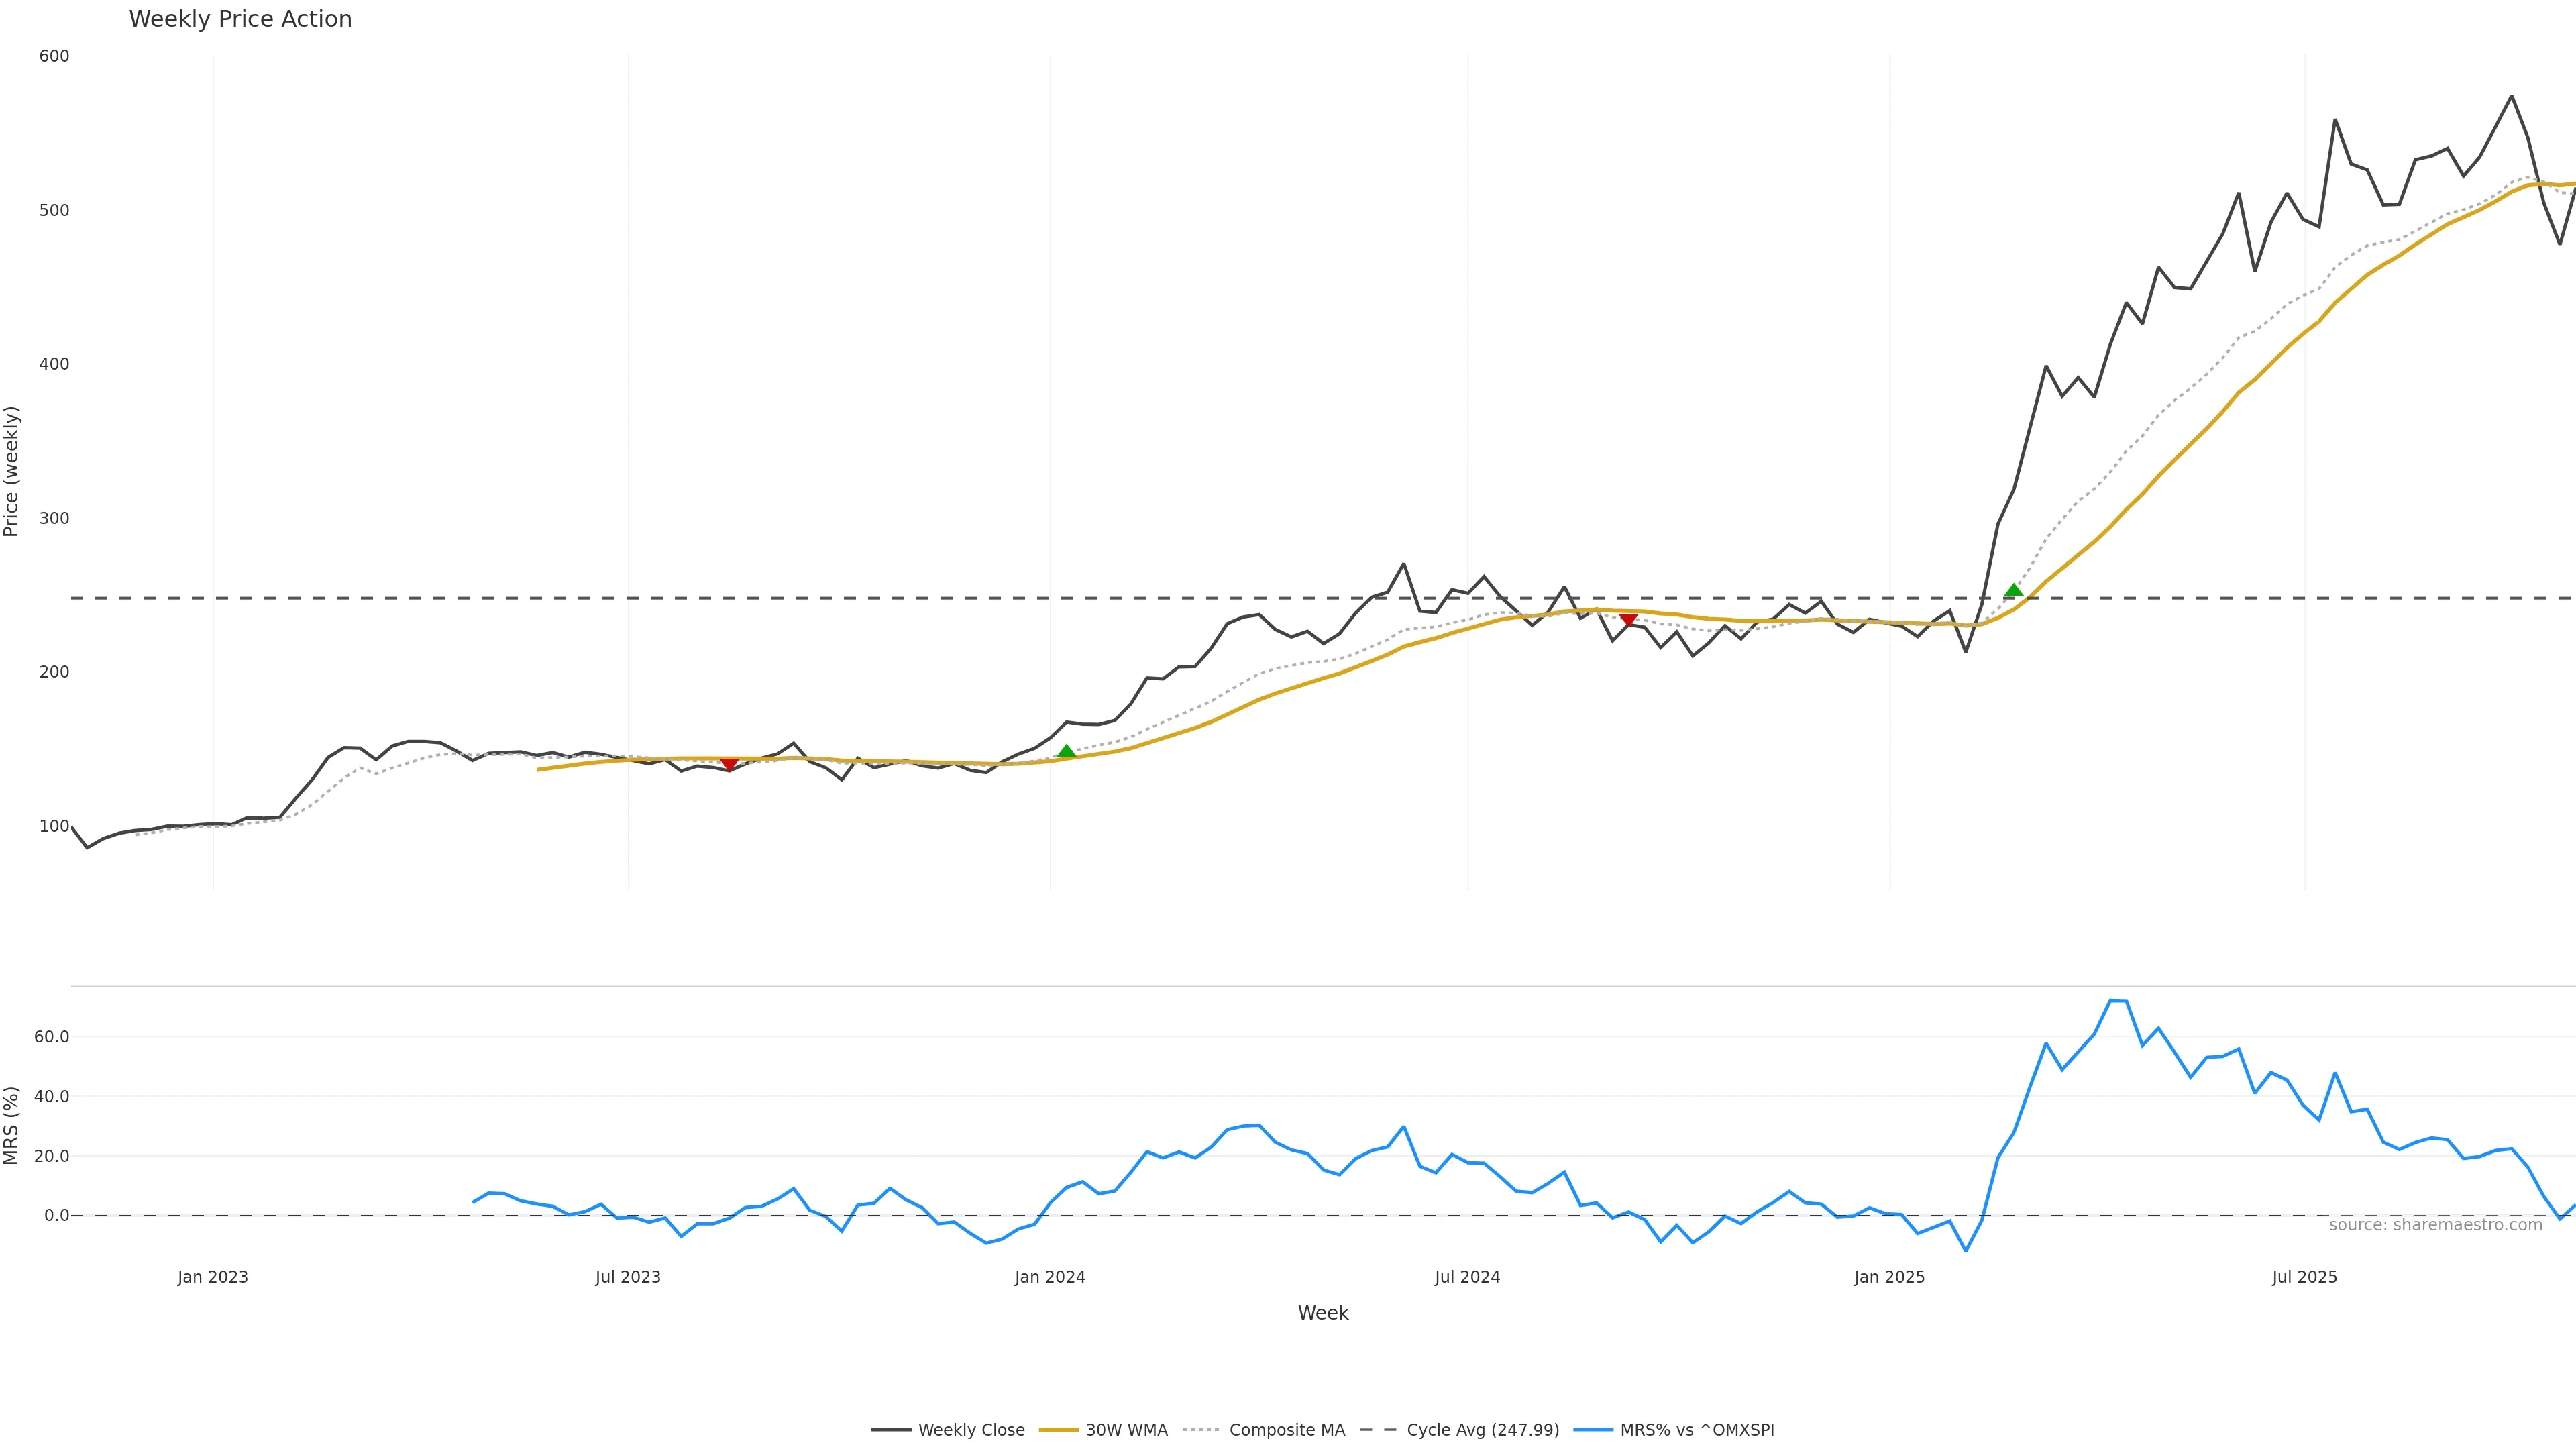Screen dimensions: 2576x1449
Task: Hide the Composite MA series via legend label
Action: tap(1287, 1430)
